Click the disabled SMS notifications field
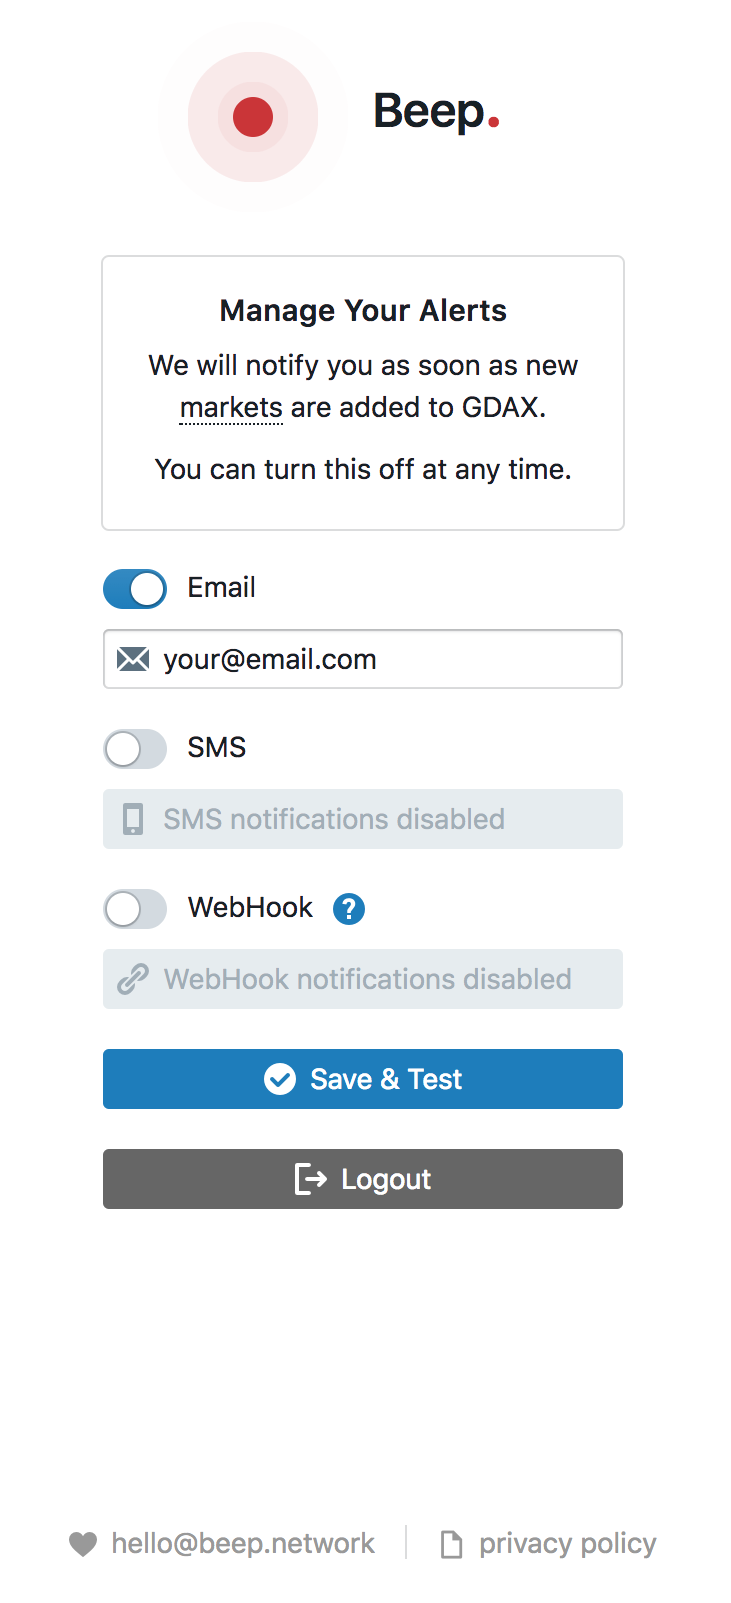This screenshot has height=1603, width=731. pos(380,819)
